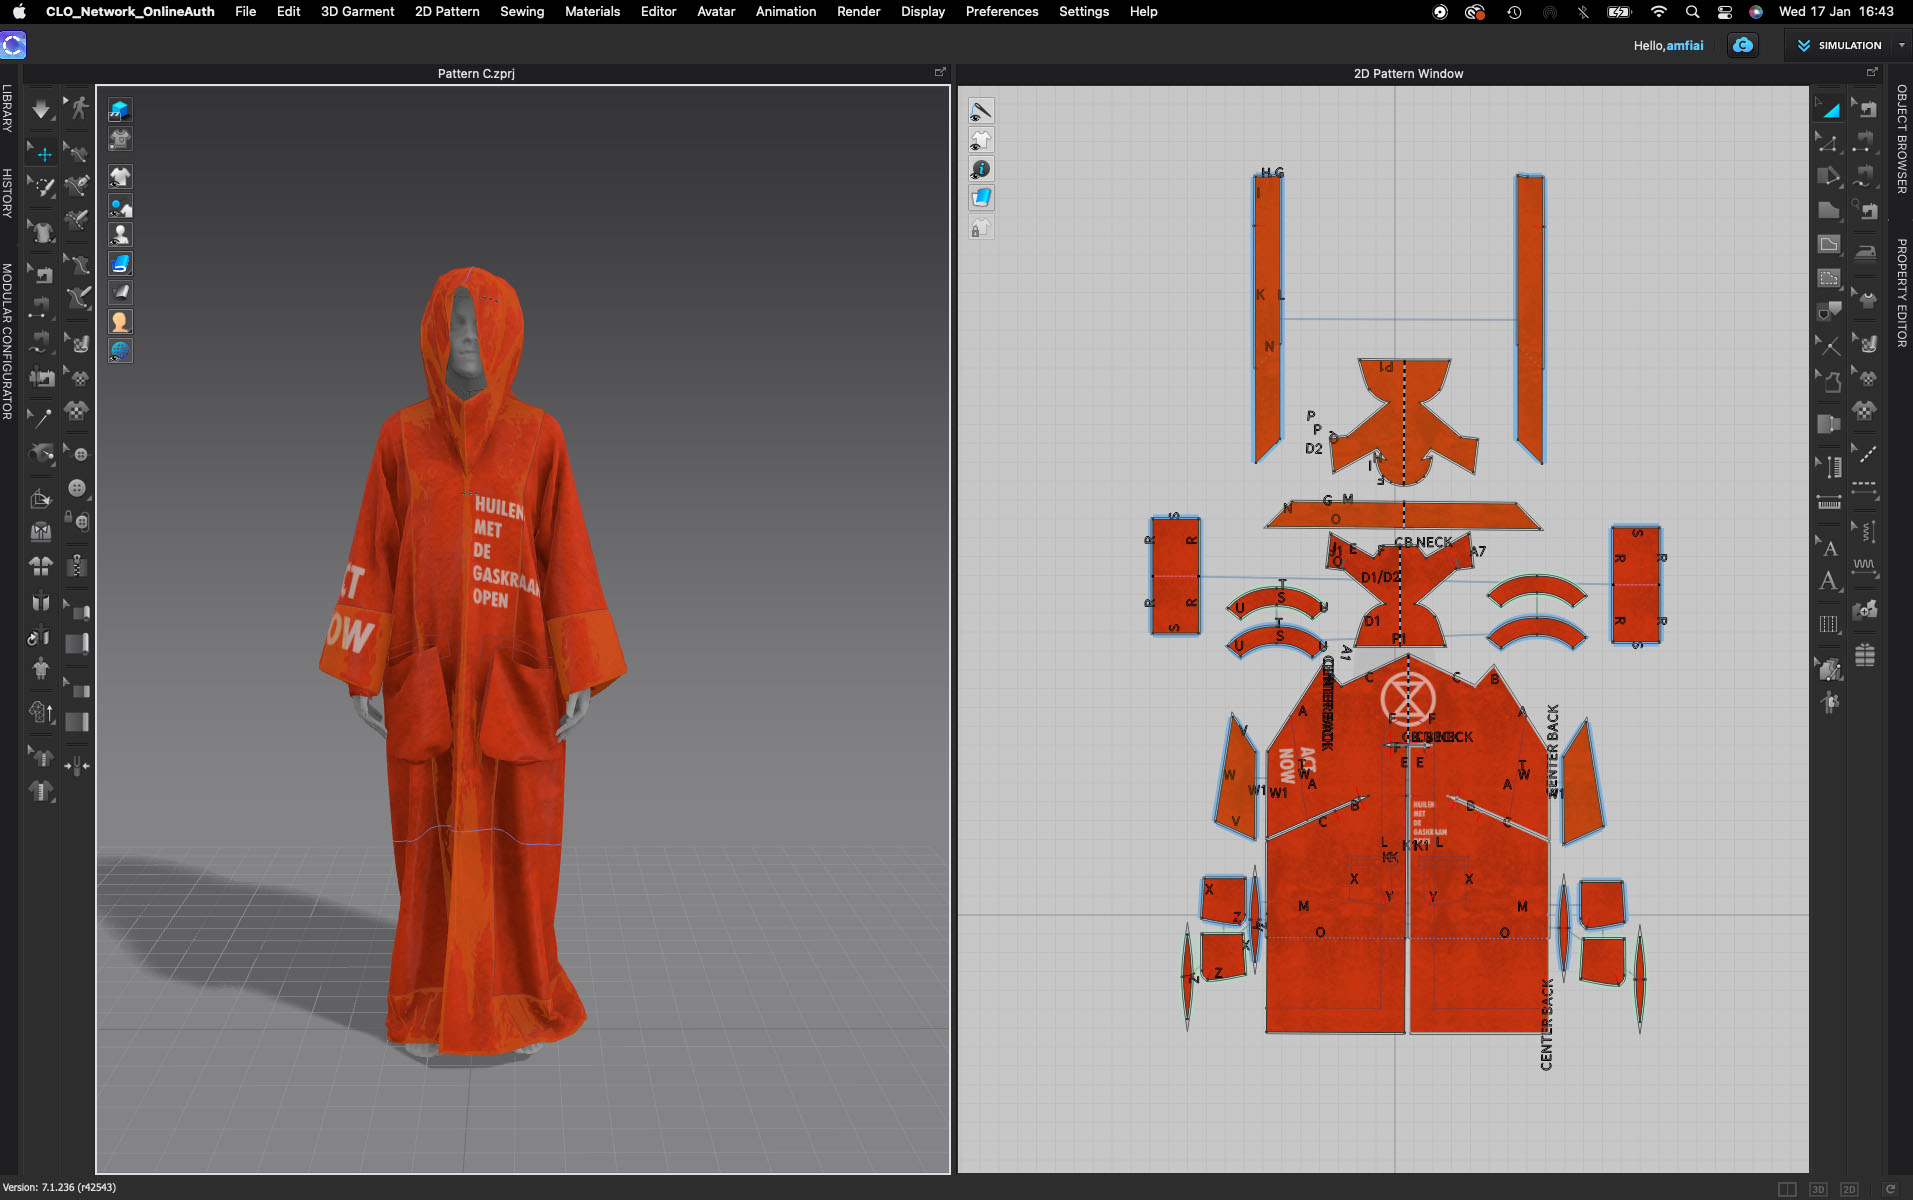Screen dimensions: 1913x1200
Task: Toggle Show Pattern Info eye in 2D window
Action: (x=981, y=169)
